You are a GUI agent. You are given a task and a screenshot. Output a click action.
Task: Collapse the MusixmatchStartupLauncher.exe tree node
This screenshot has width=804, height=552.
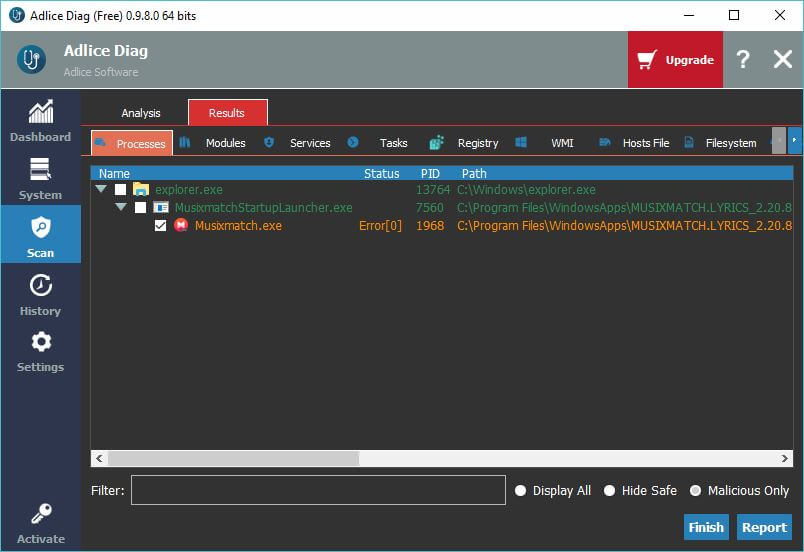121,208
